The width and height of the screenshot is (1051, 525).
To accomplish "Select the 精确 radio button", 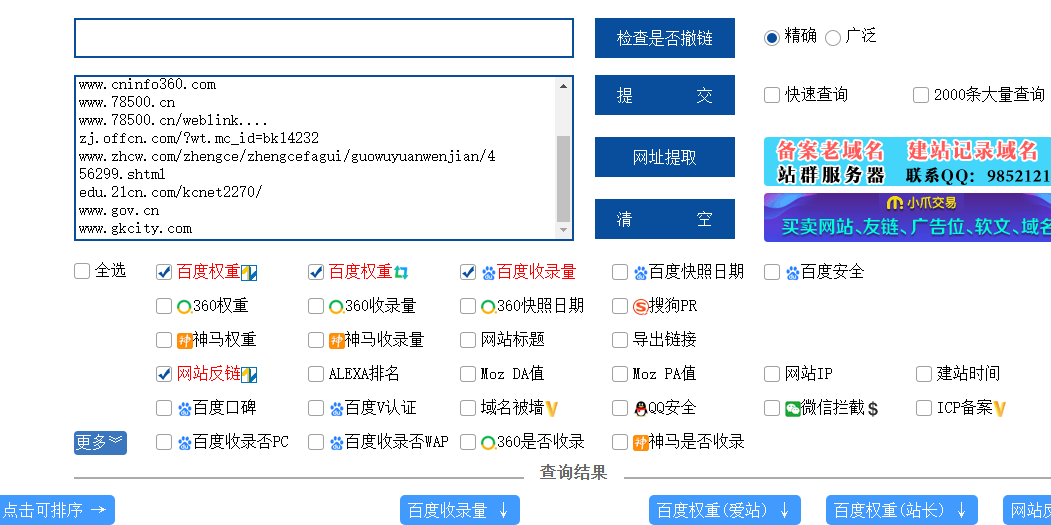I will pyautogui.click(x=771, y=38).
